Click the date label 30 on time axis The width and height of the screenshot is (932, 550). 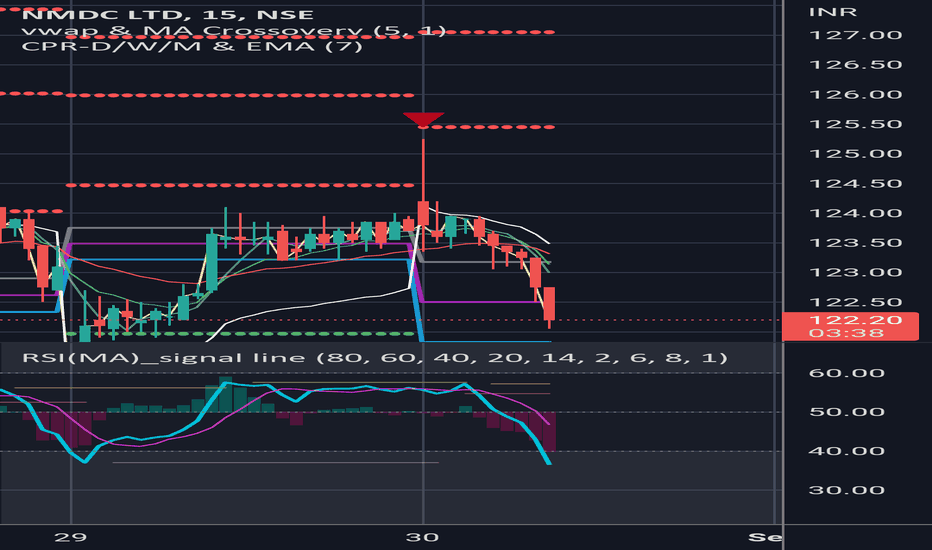(x=422, y=538)
